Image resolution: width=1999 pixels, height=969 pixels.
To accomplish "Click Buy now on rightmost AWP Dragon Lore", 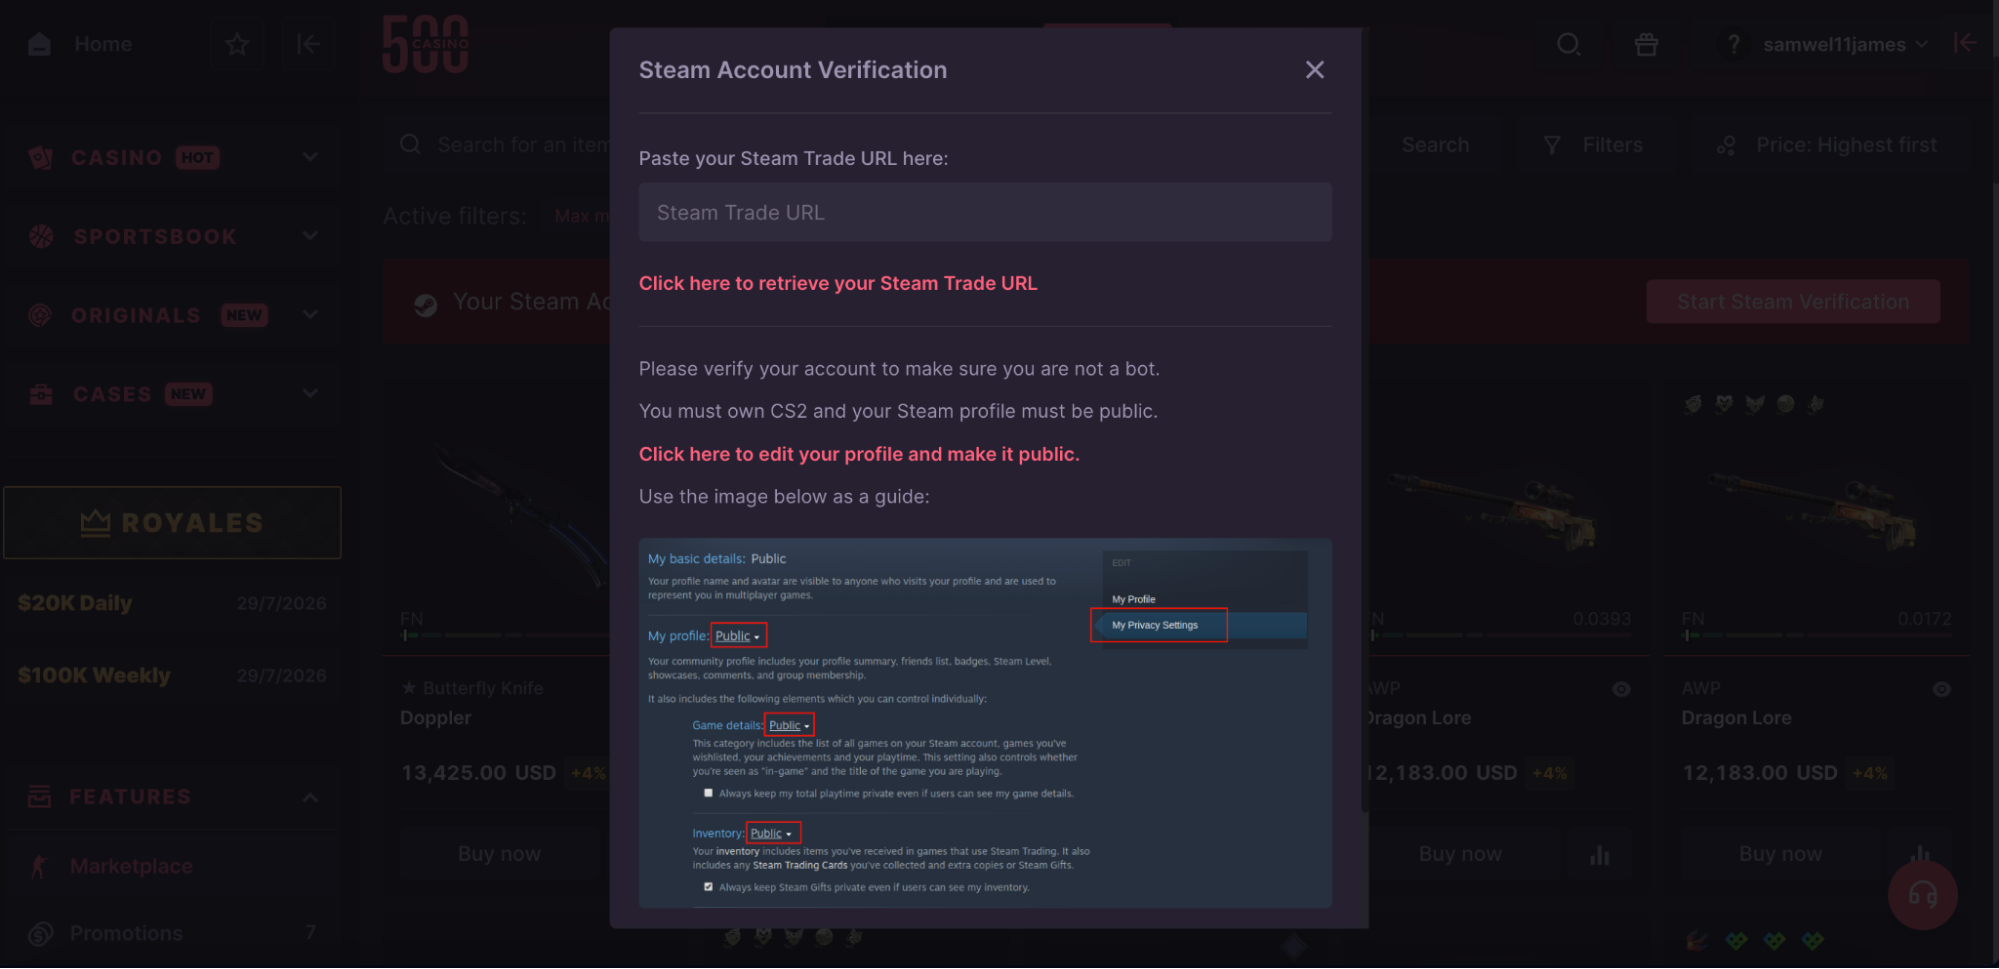I will (1780, 854).
